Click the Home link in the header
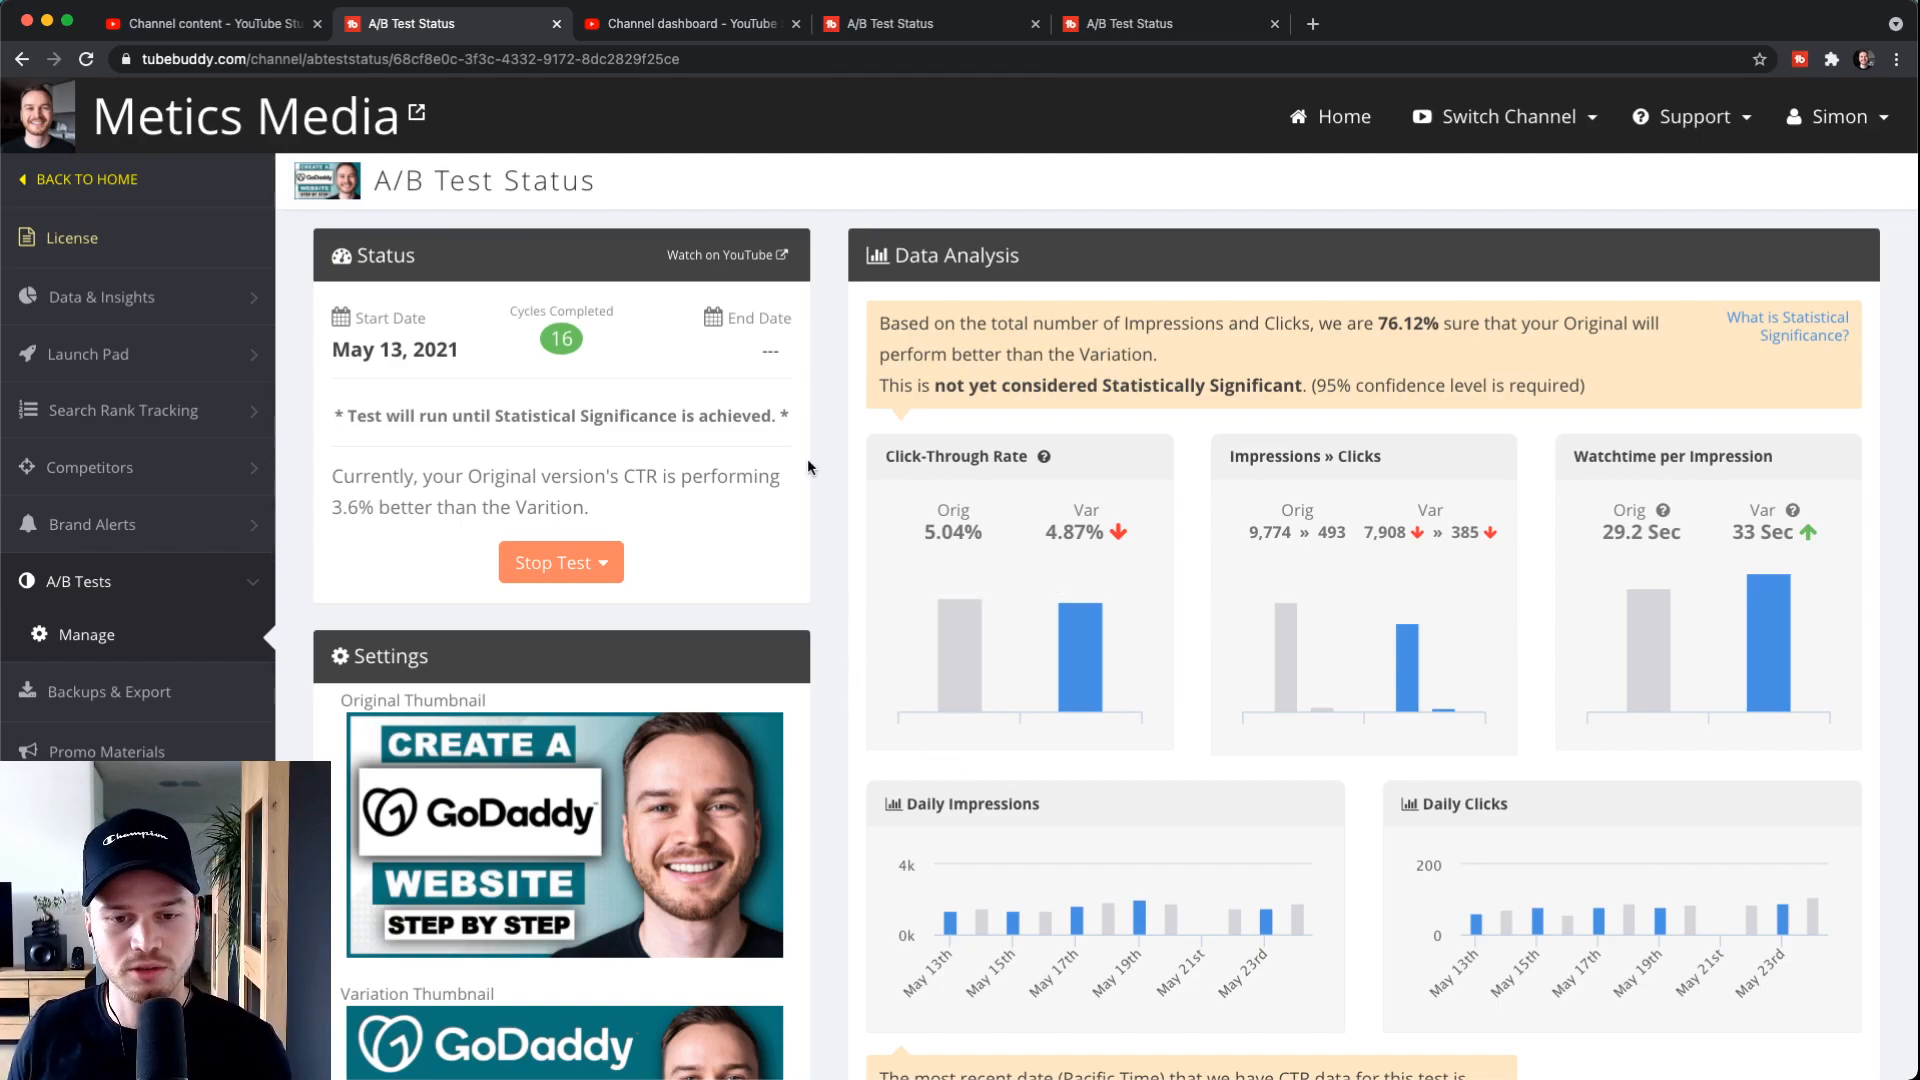Image resolution: width=1920 pixels, height=1080 pixels. (x=1330, y=117)
